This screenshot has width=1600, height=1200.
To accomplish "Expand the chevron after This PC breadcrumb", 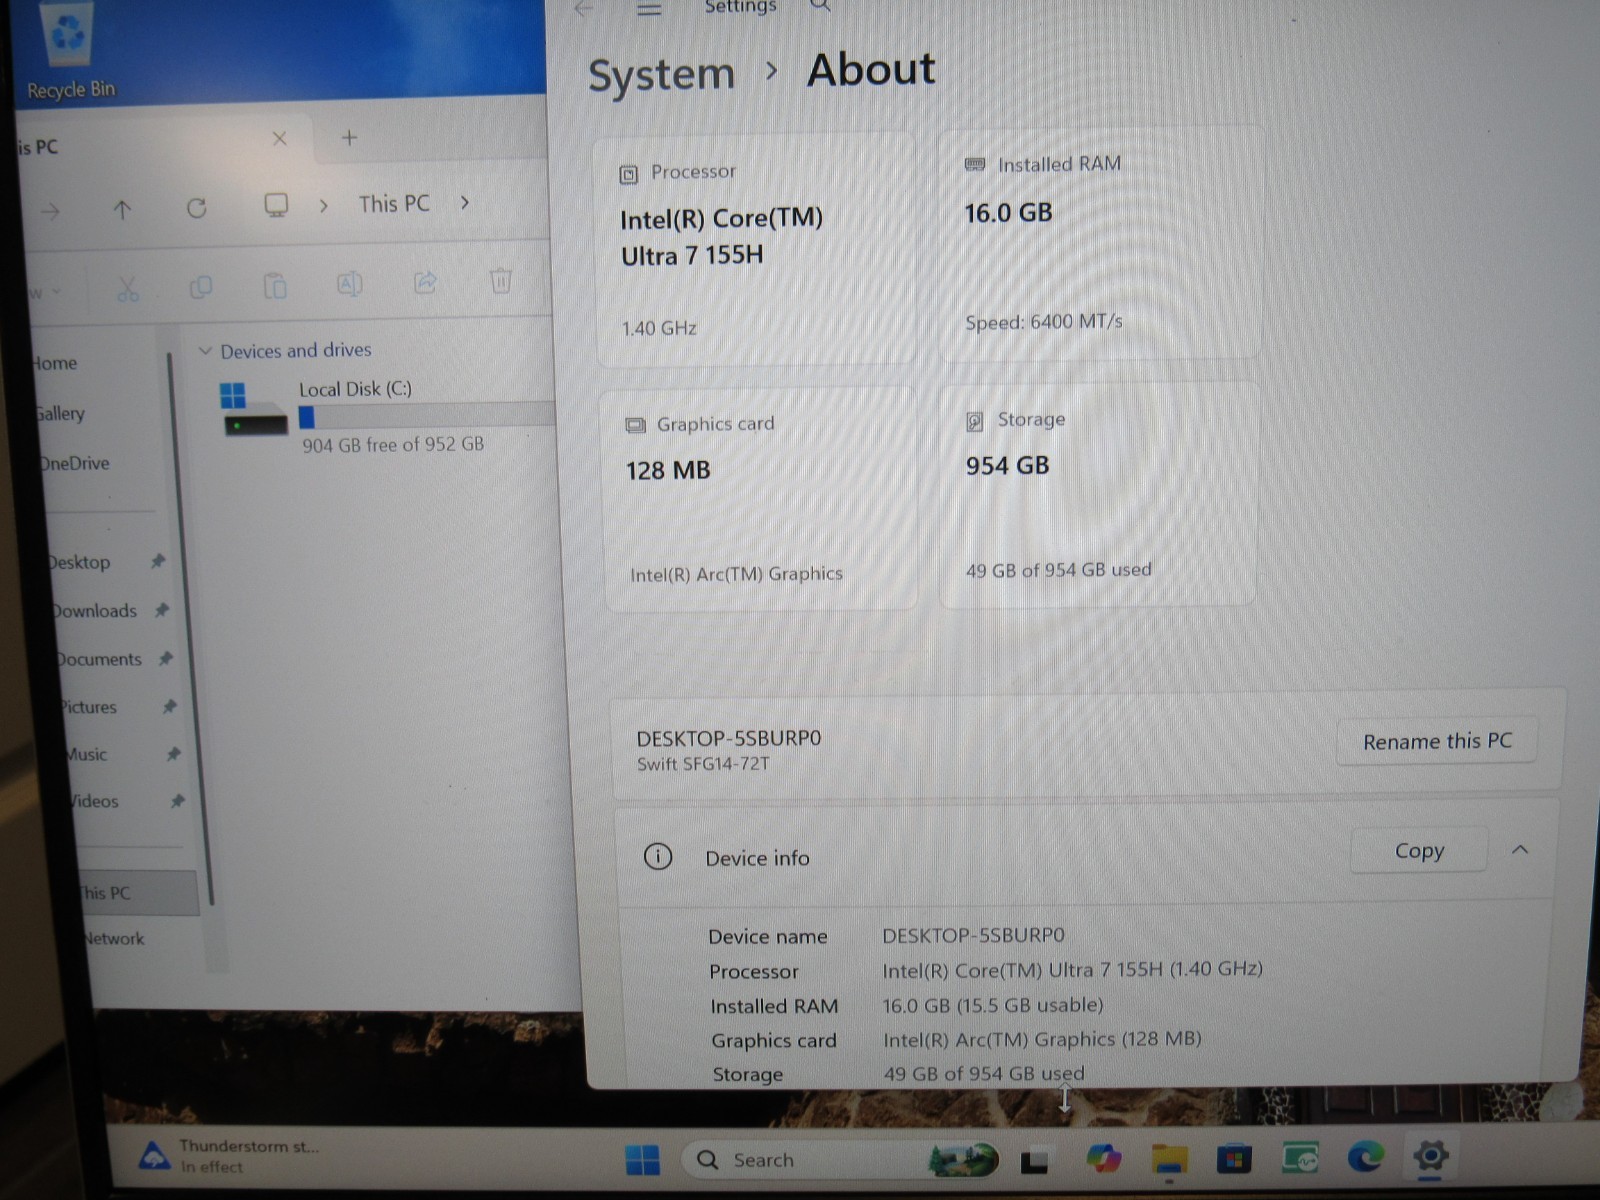I will pyautogui.click(x=465, y=203).
